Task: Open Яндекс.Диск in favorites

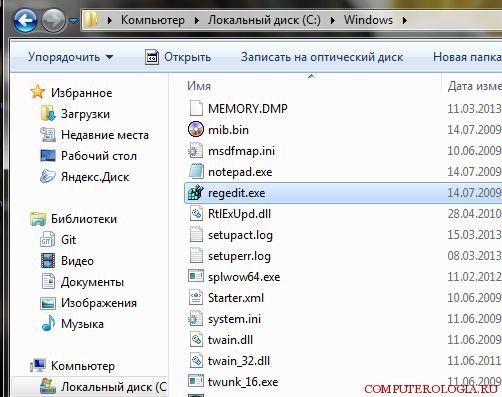Action: pos(95,177)
